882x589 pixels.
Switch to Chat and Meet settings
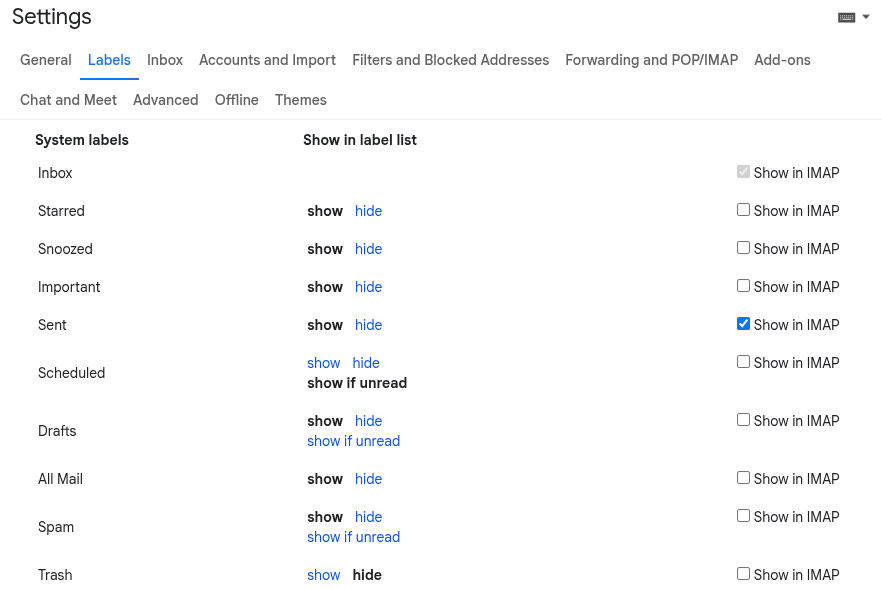click(68, 100)
